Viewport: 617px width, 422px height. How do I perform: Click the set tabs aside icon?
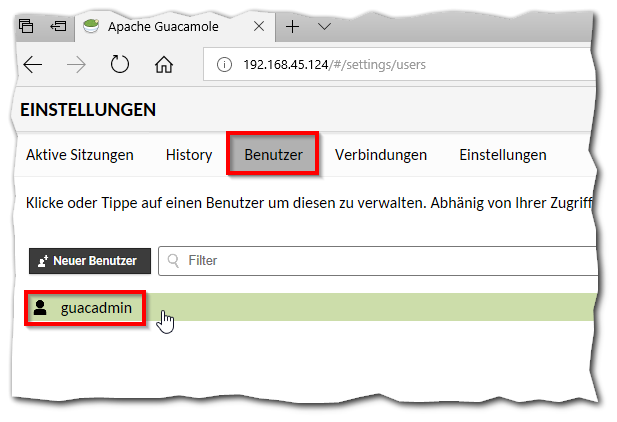[59, 26]
